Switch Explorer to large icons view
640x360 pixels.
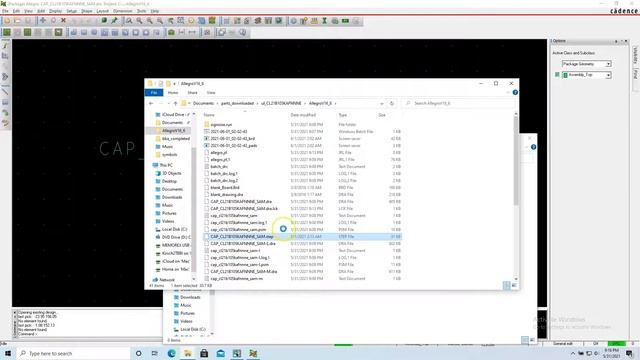click(514, 285)
